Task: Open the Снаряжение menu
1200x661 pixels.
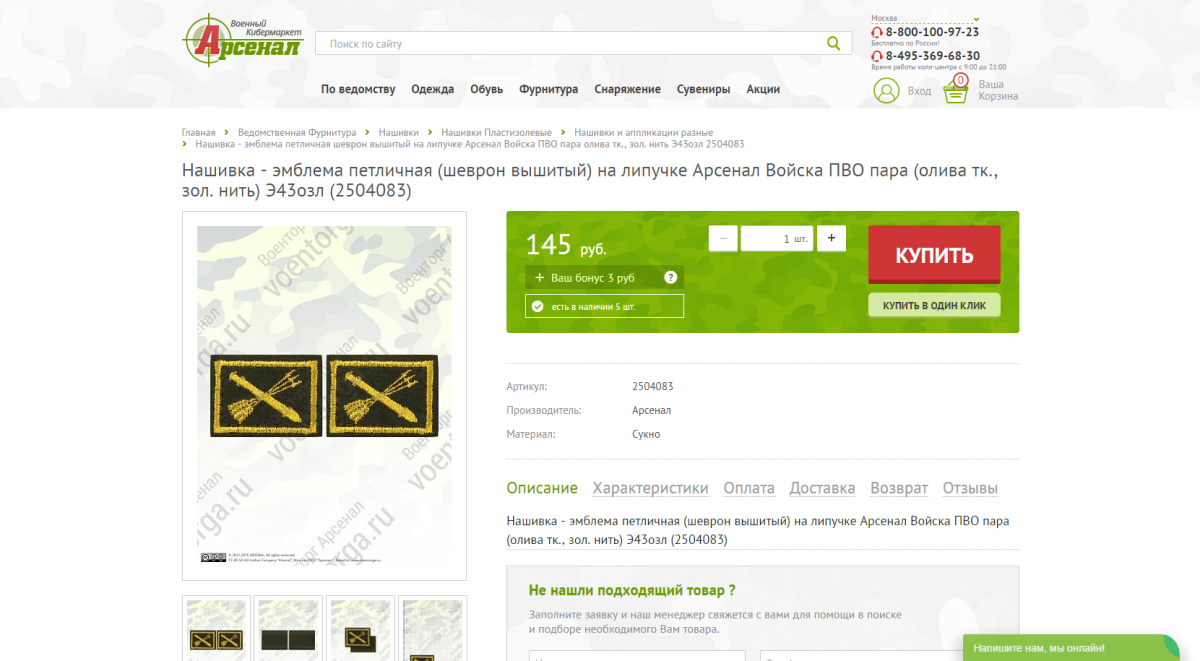Action: pyautogui.click(x=627, y=89)
